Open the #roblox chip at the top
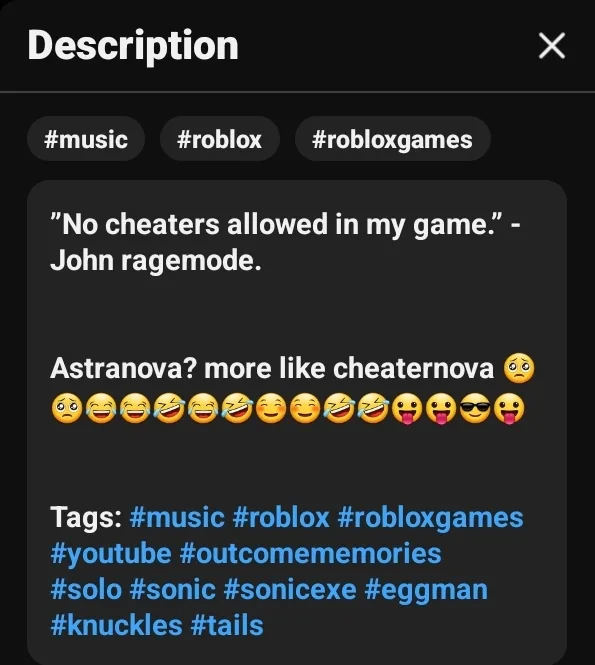Viewport: 595px width, 665px height. click(220, 139)
